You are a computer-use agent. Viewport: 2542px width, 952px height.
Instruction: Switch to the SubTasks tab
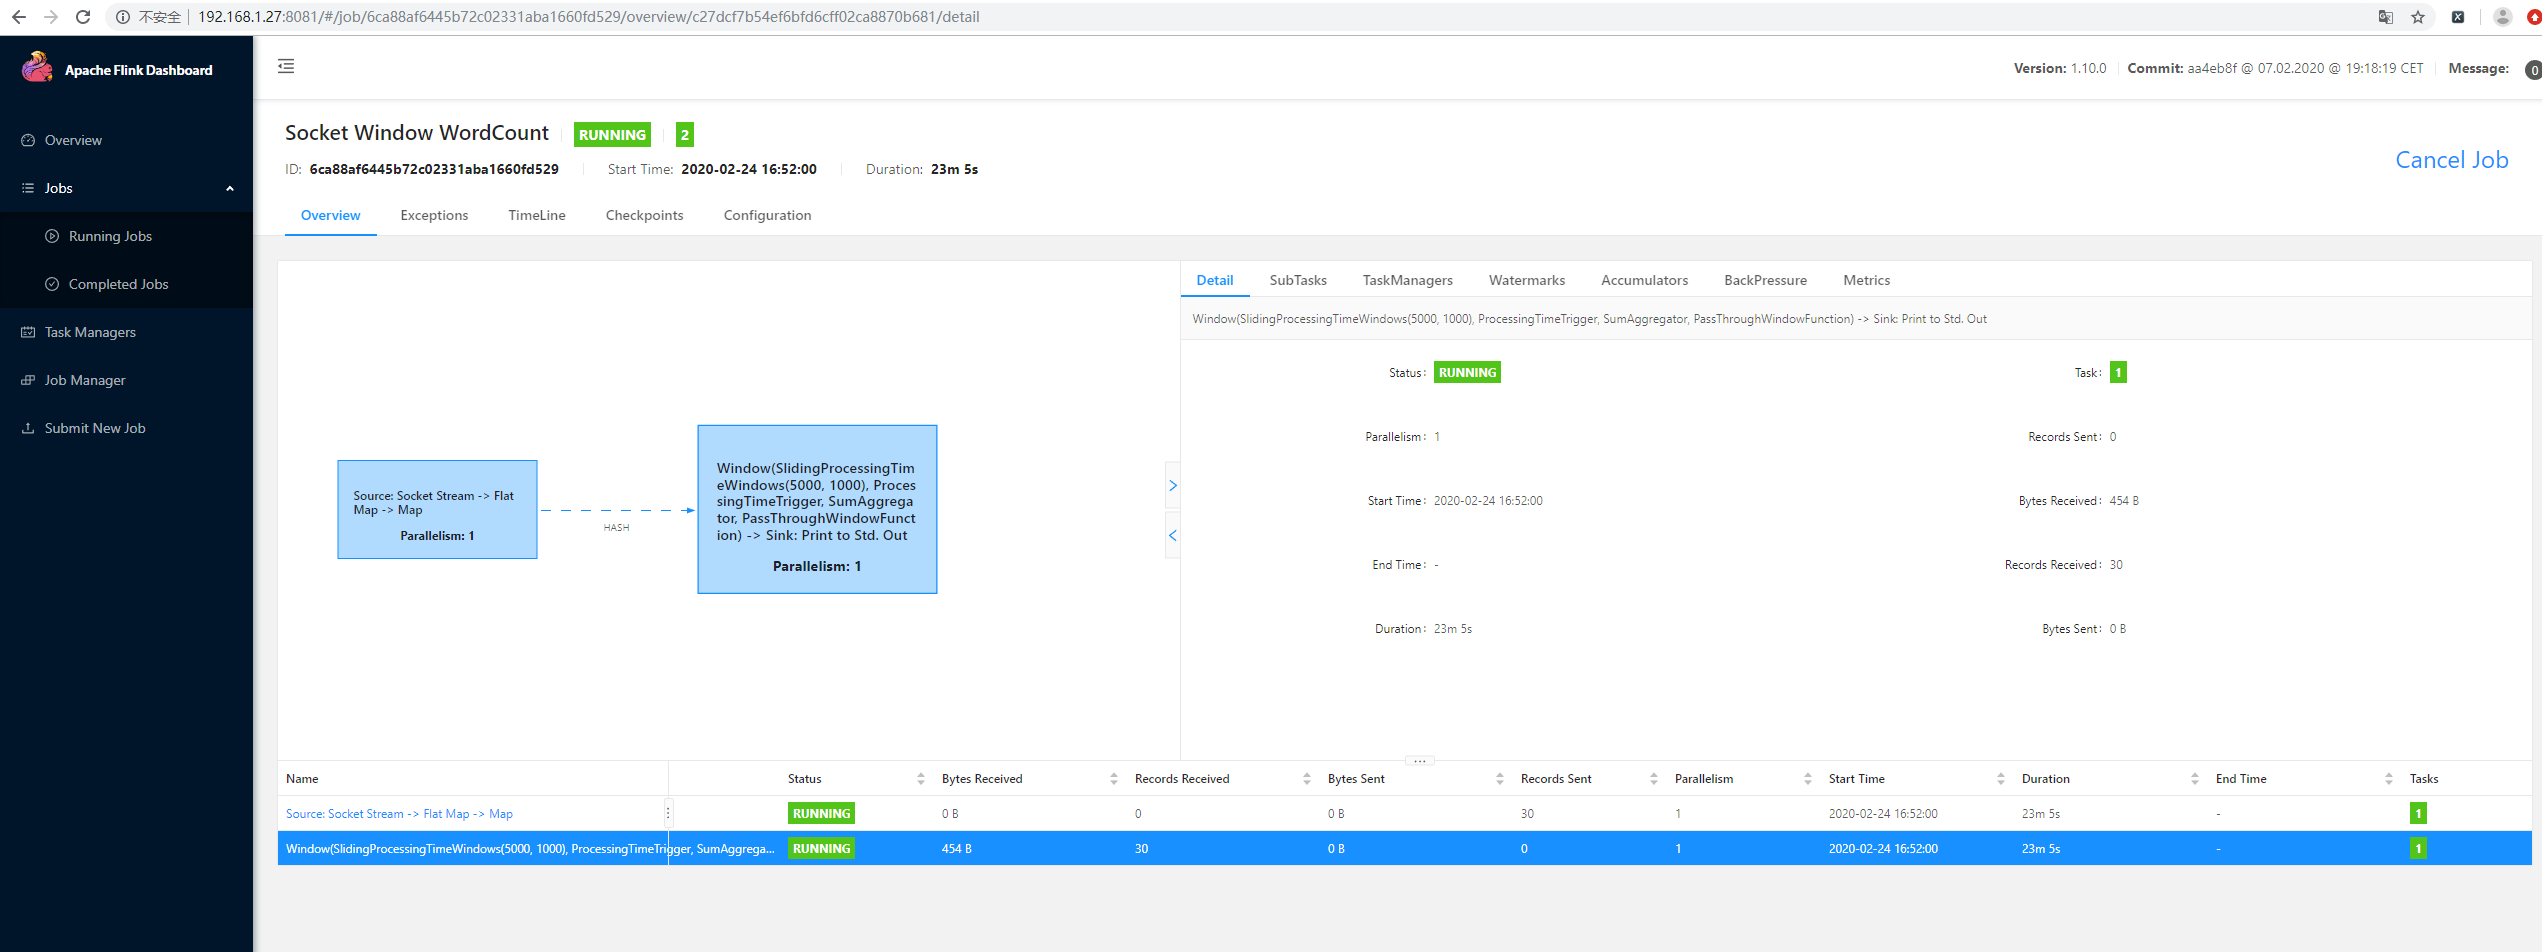click(1298, 280)
